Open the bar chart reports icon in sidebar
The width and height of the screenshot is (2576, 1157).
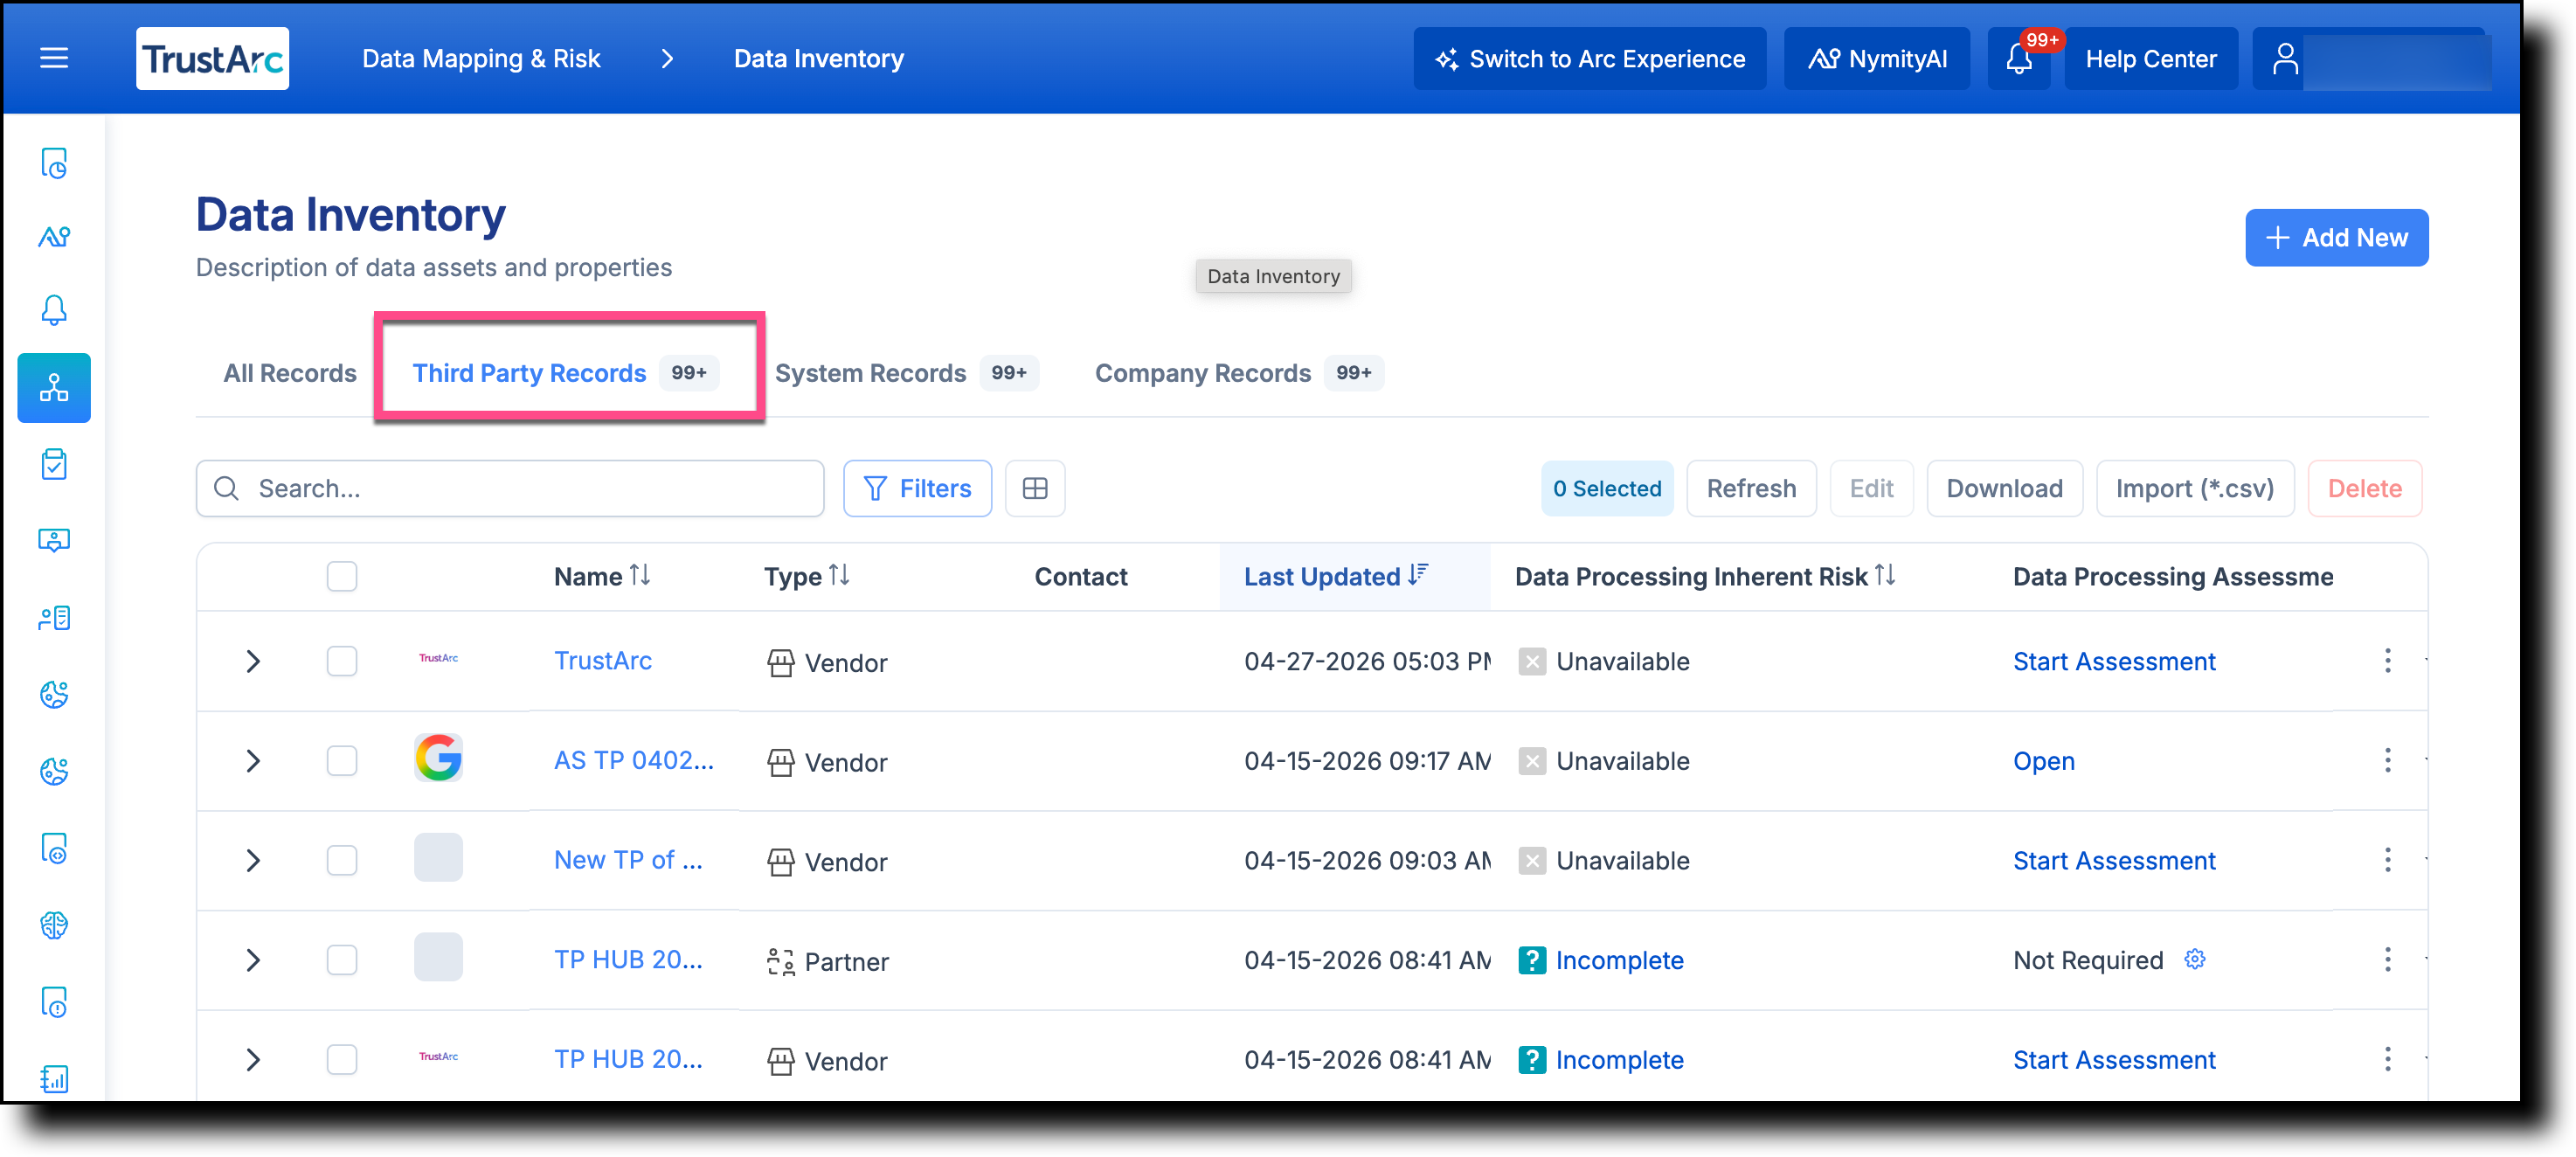pyautogui.click(x=54, y=1079)
